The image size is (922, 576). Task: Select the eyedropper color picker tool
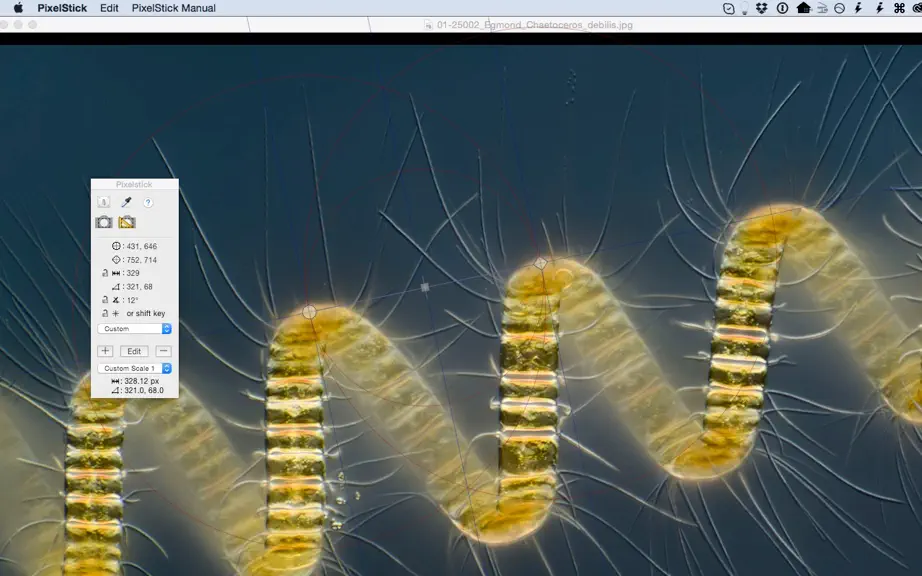tap(126, 202)
